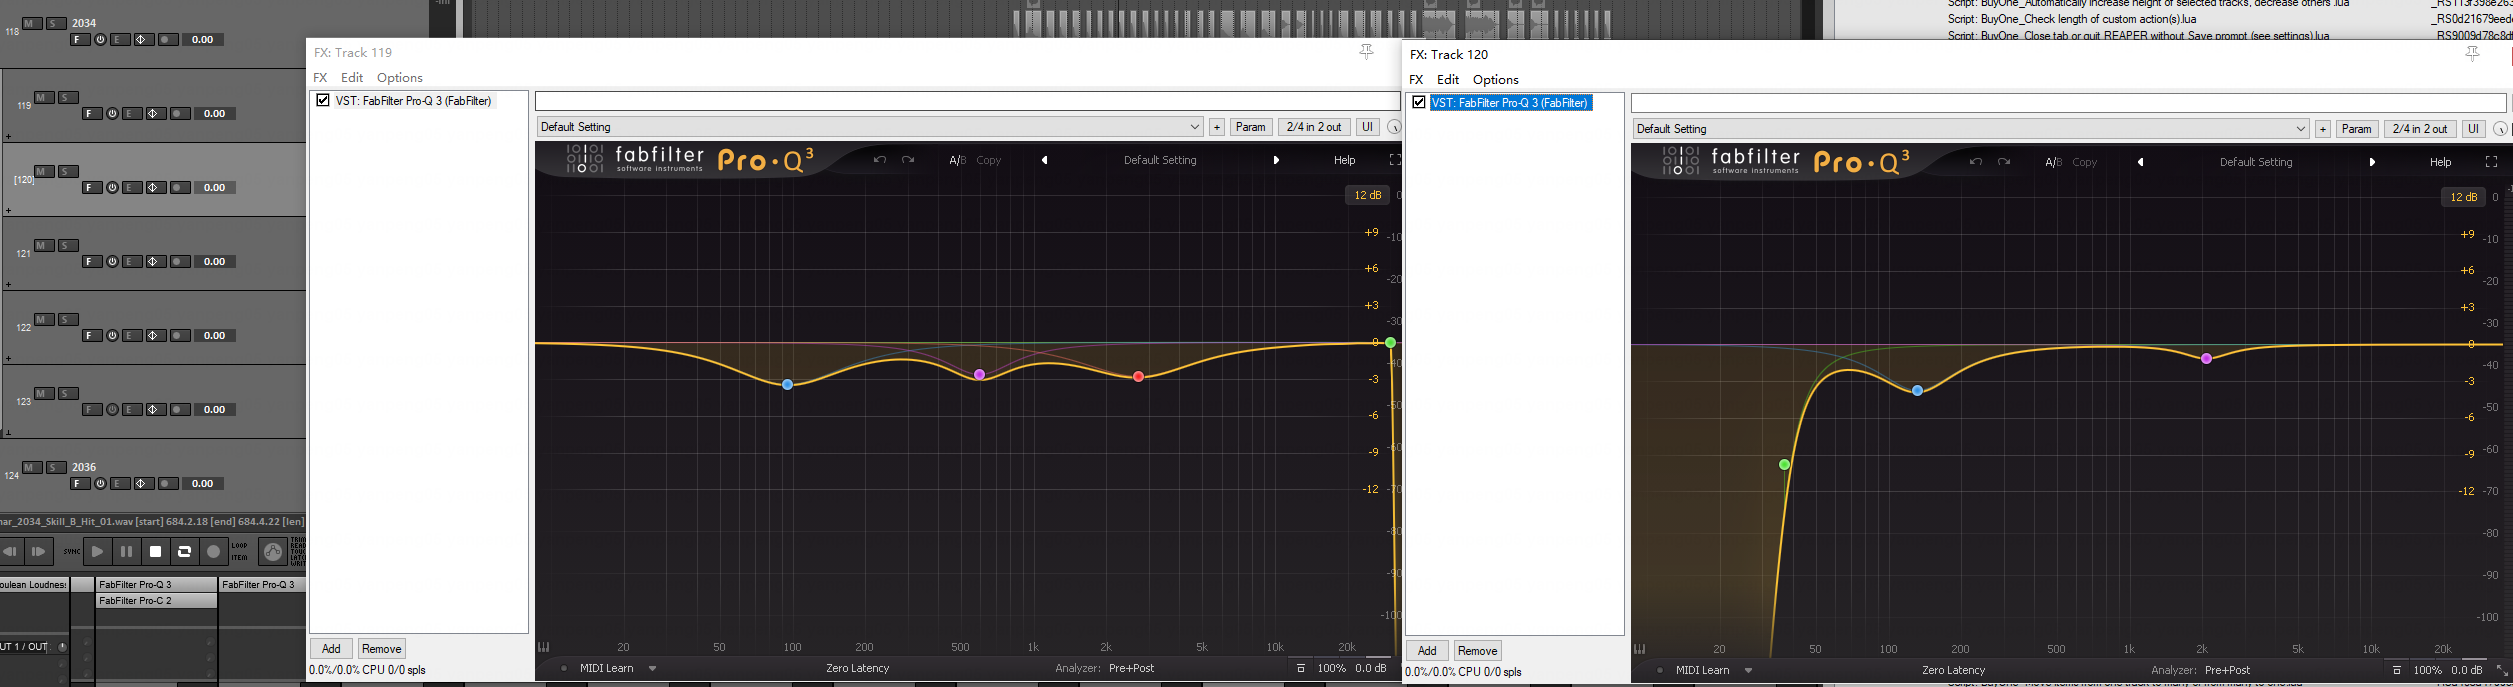Show the piano keyboard display in Track 119's Pro-Q 3
2513x687 pixels.
(544, 647)
